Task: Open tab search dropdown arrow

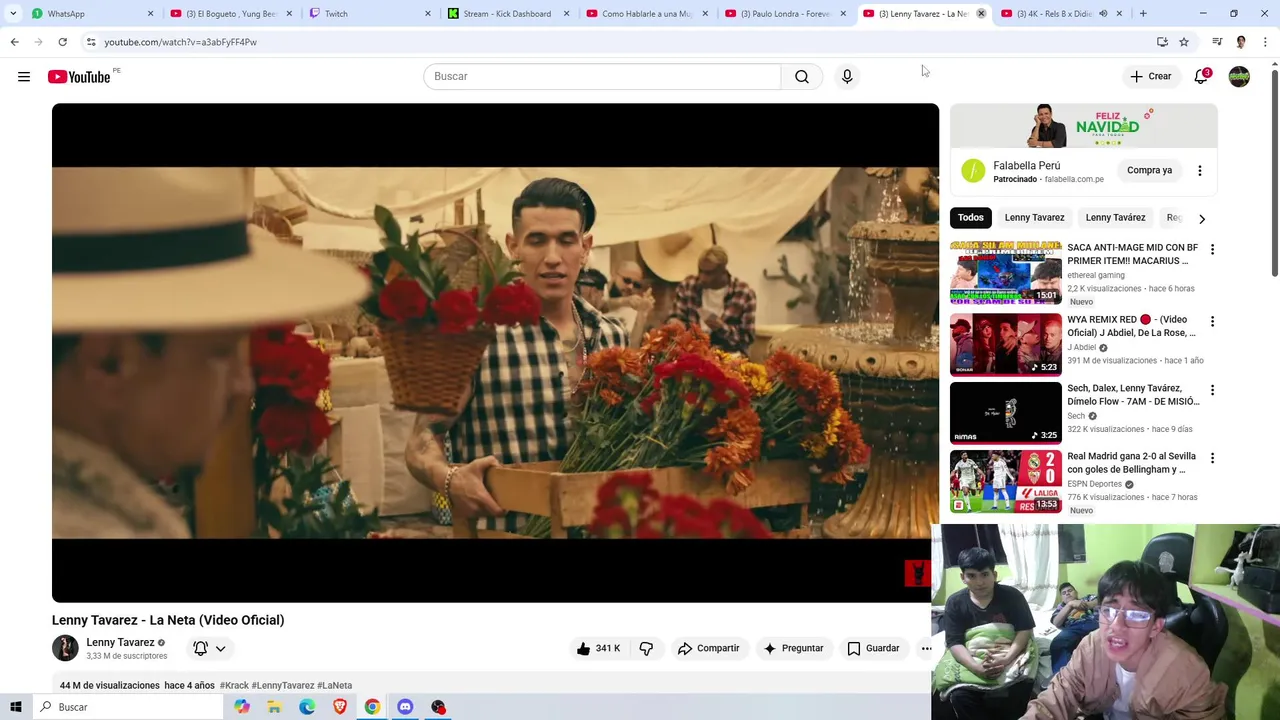Action: [13, 14]
